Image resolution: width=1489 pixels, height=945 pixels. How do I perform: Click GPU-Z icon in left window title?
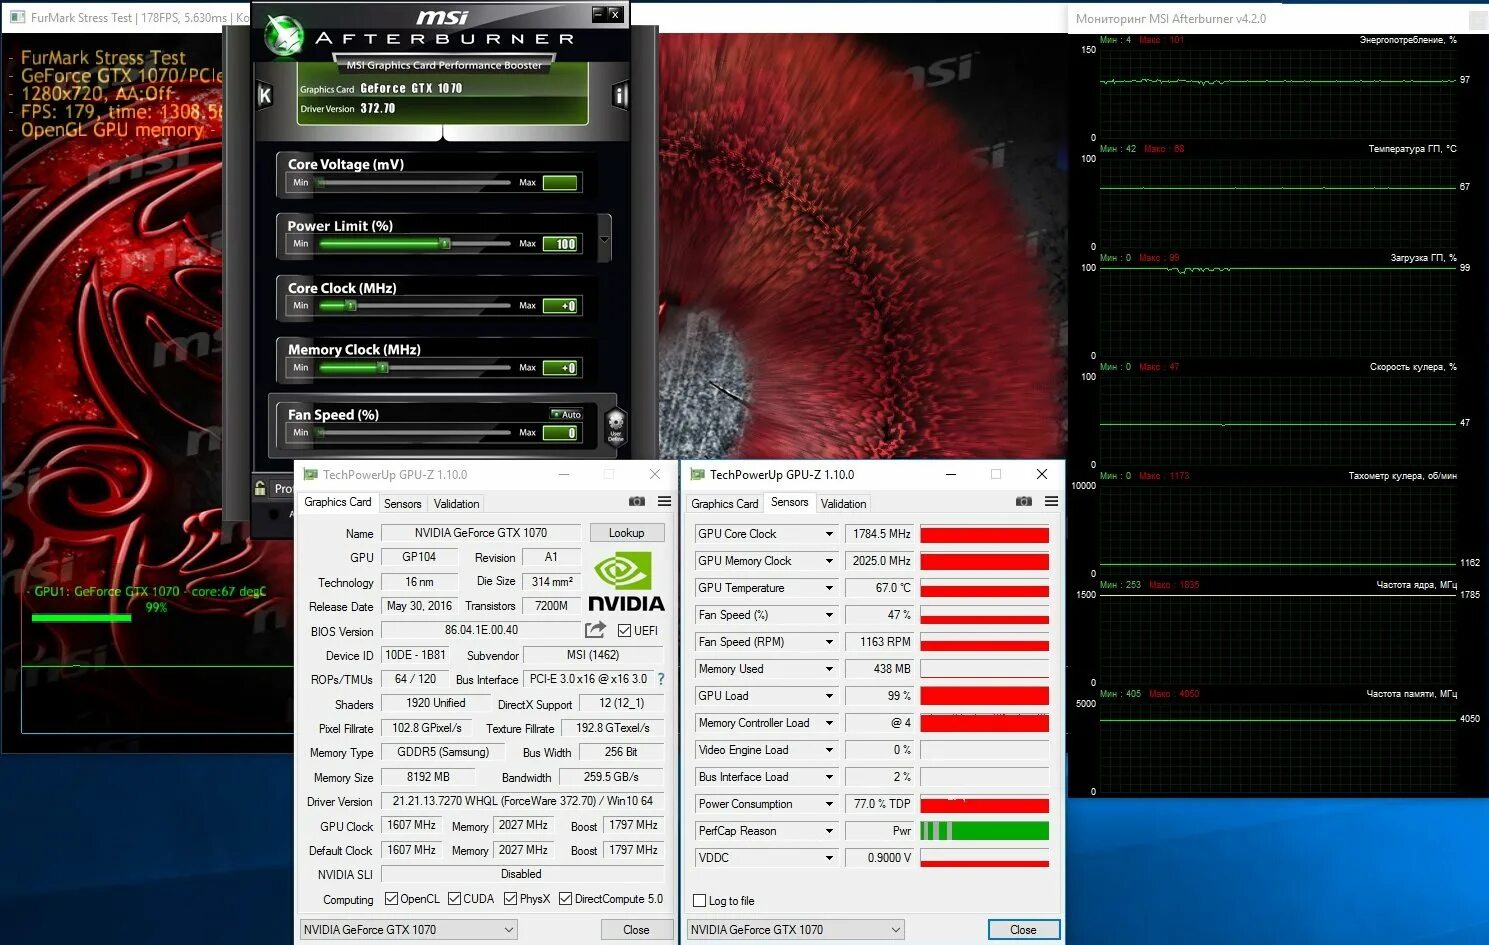click(310, 475)
